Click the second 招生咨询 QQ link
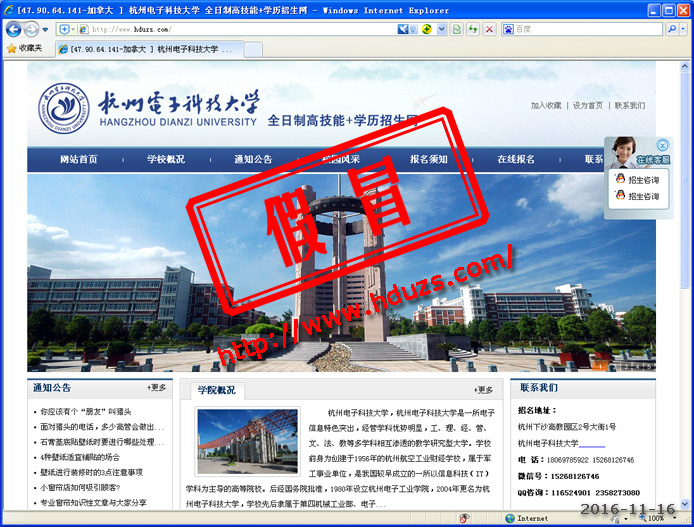 coord(644,196)
